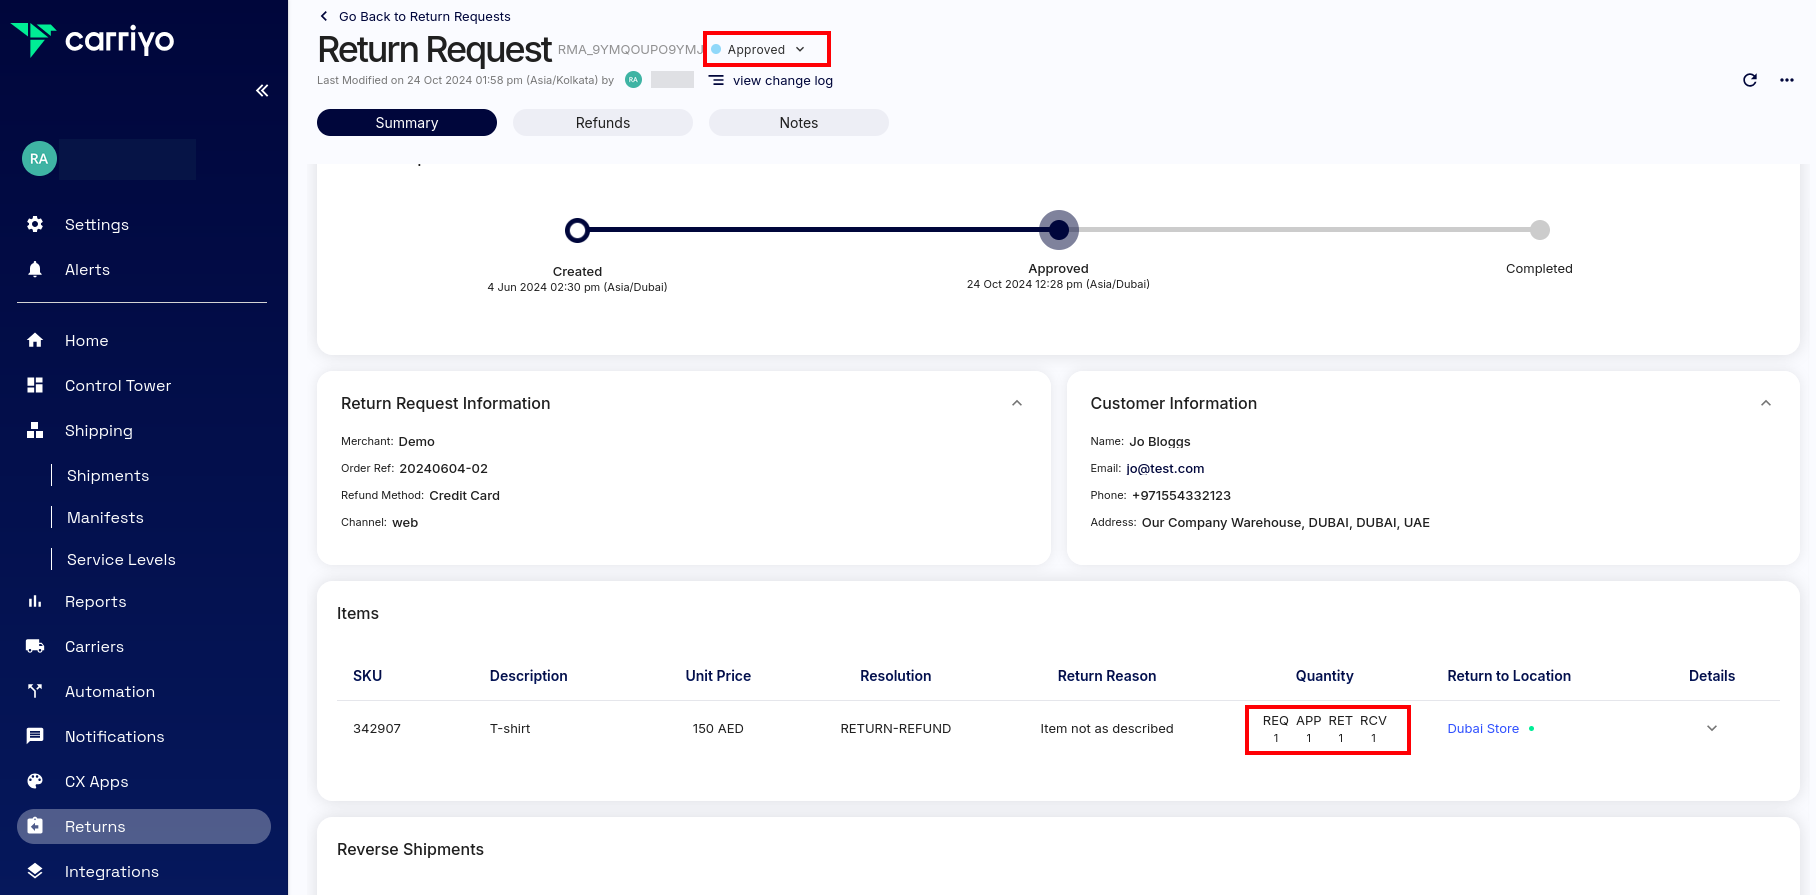Click the Carriyo logo
Image resolution: width=1816 pixels, height=895 pixels.
click(93, 40)
